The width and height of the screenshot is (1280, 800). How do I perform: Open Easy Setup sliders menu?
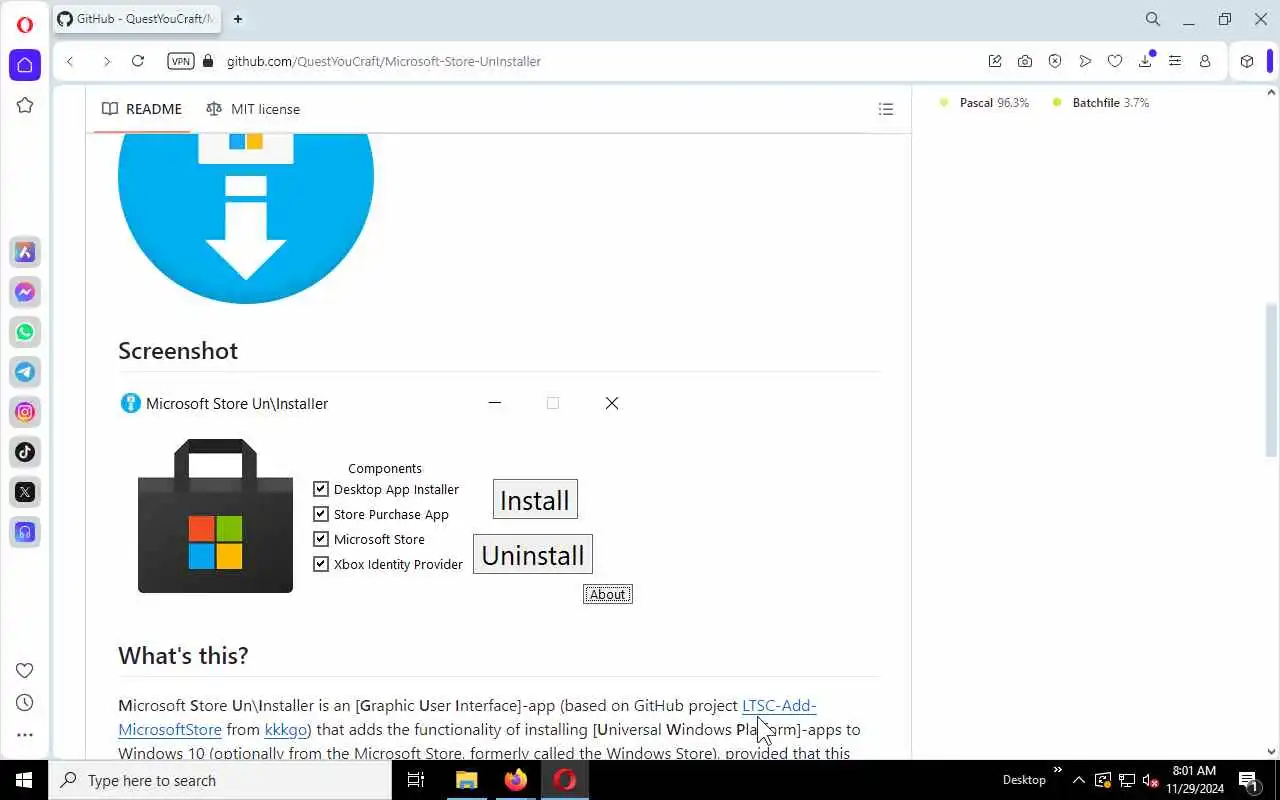click(1175, 61)
